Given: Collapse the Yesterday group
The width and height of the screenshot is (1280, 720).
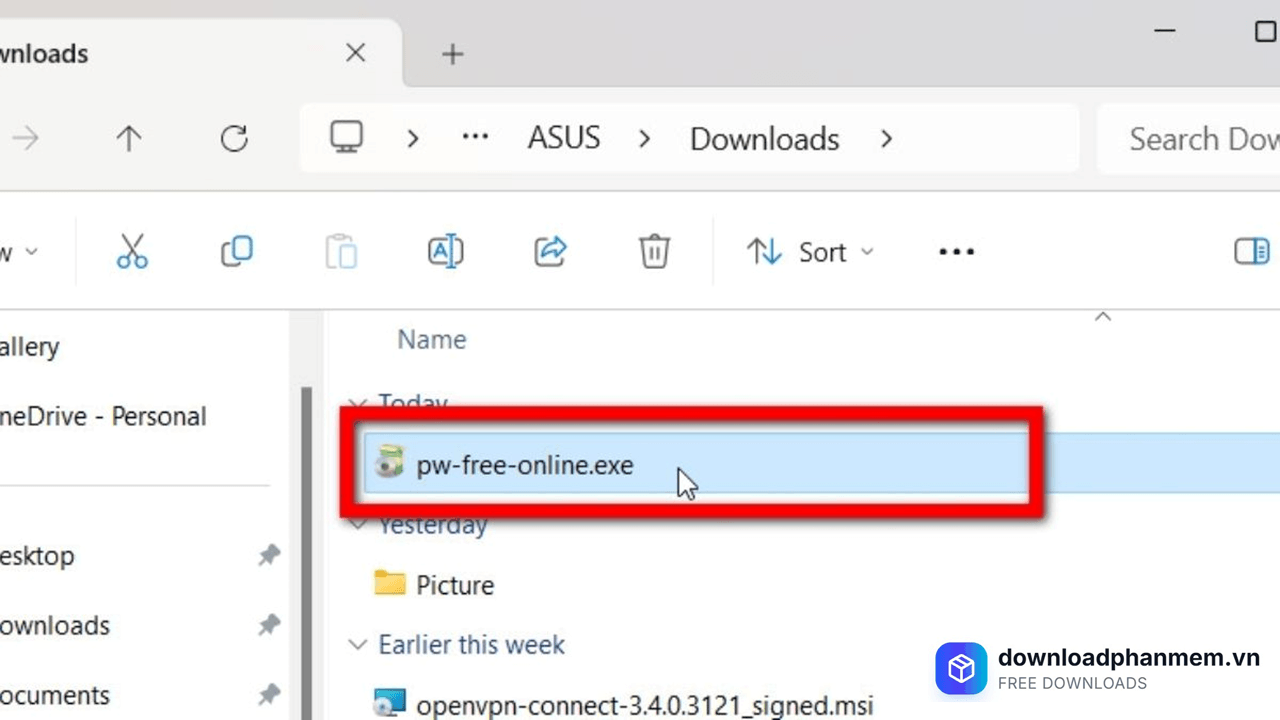Looking at the screenshot, I should pos(358,524).
